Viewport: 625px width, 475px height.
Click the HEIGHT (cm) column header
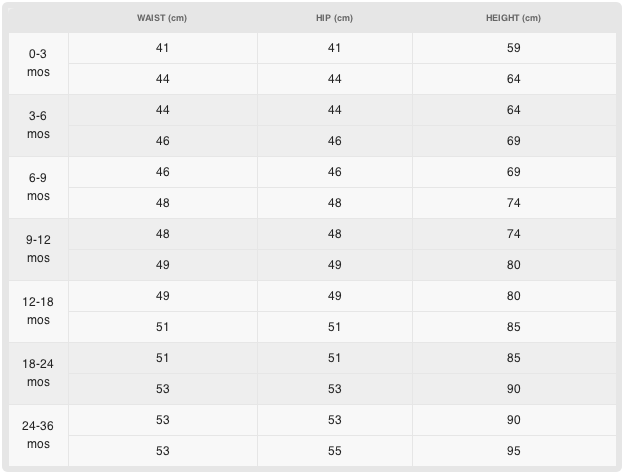click(x=513, y=19)
